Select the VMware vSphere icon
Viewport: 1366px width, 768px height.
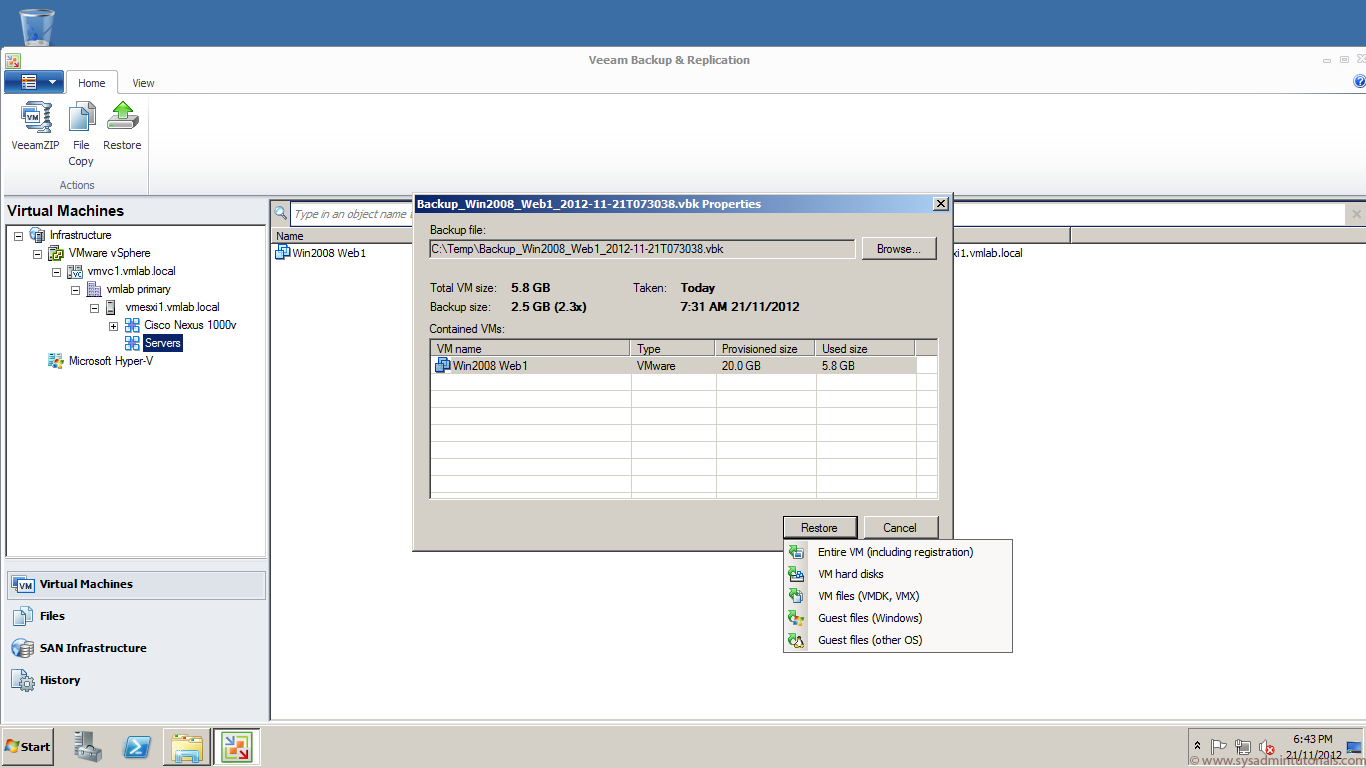point(56,253)
